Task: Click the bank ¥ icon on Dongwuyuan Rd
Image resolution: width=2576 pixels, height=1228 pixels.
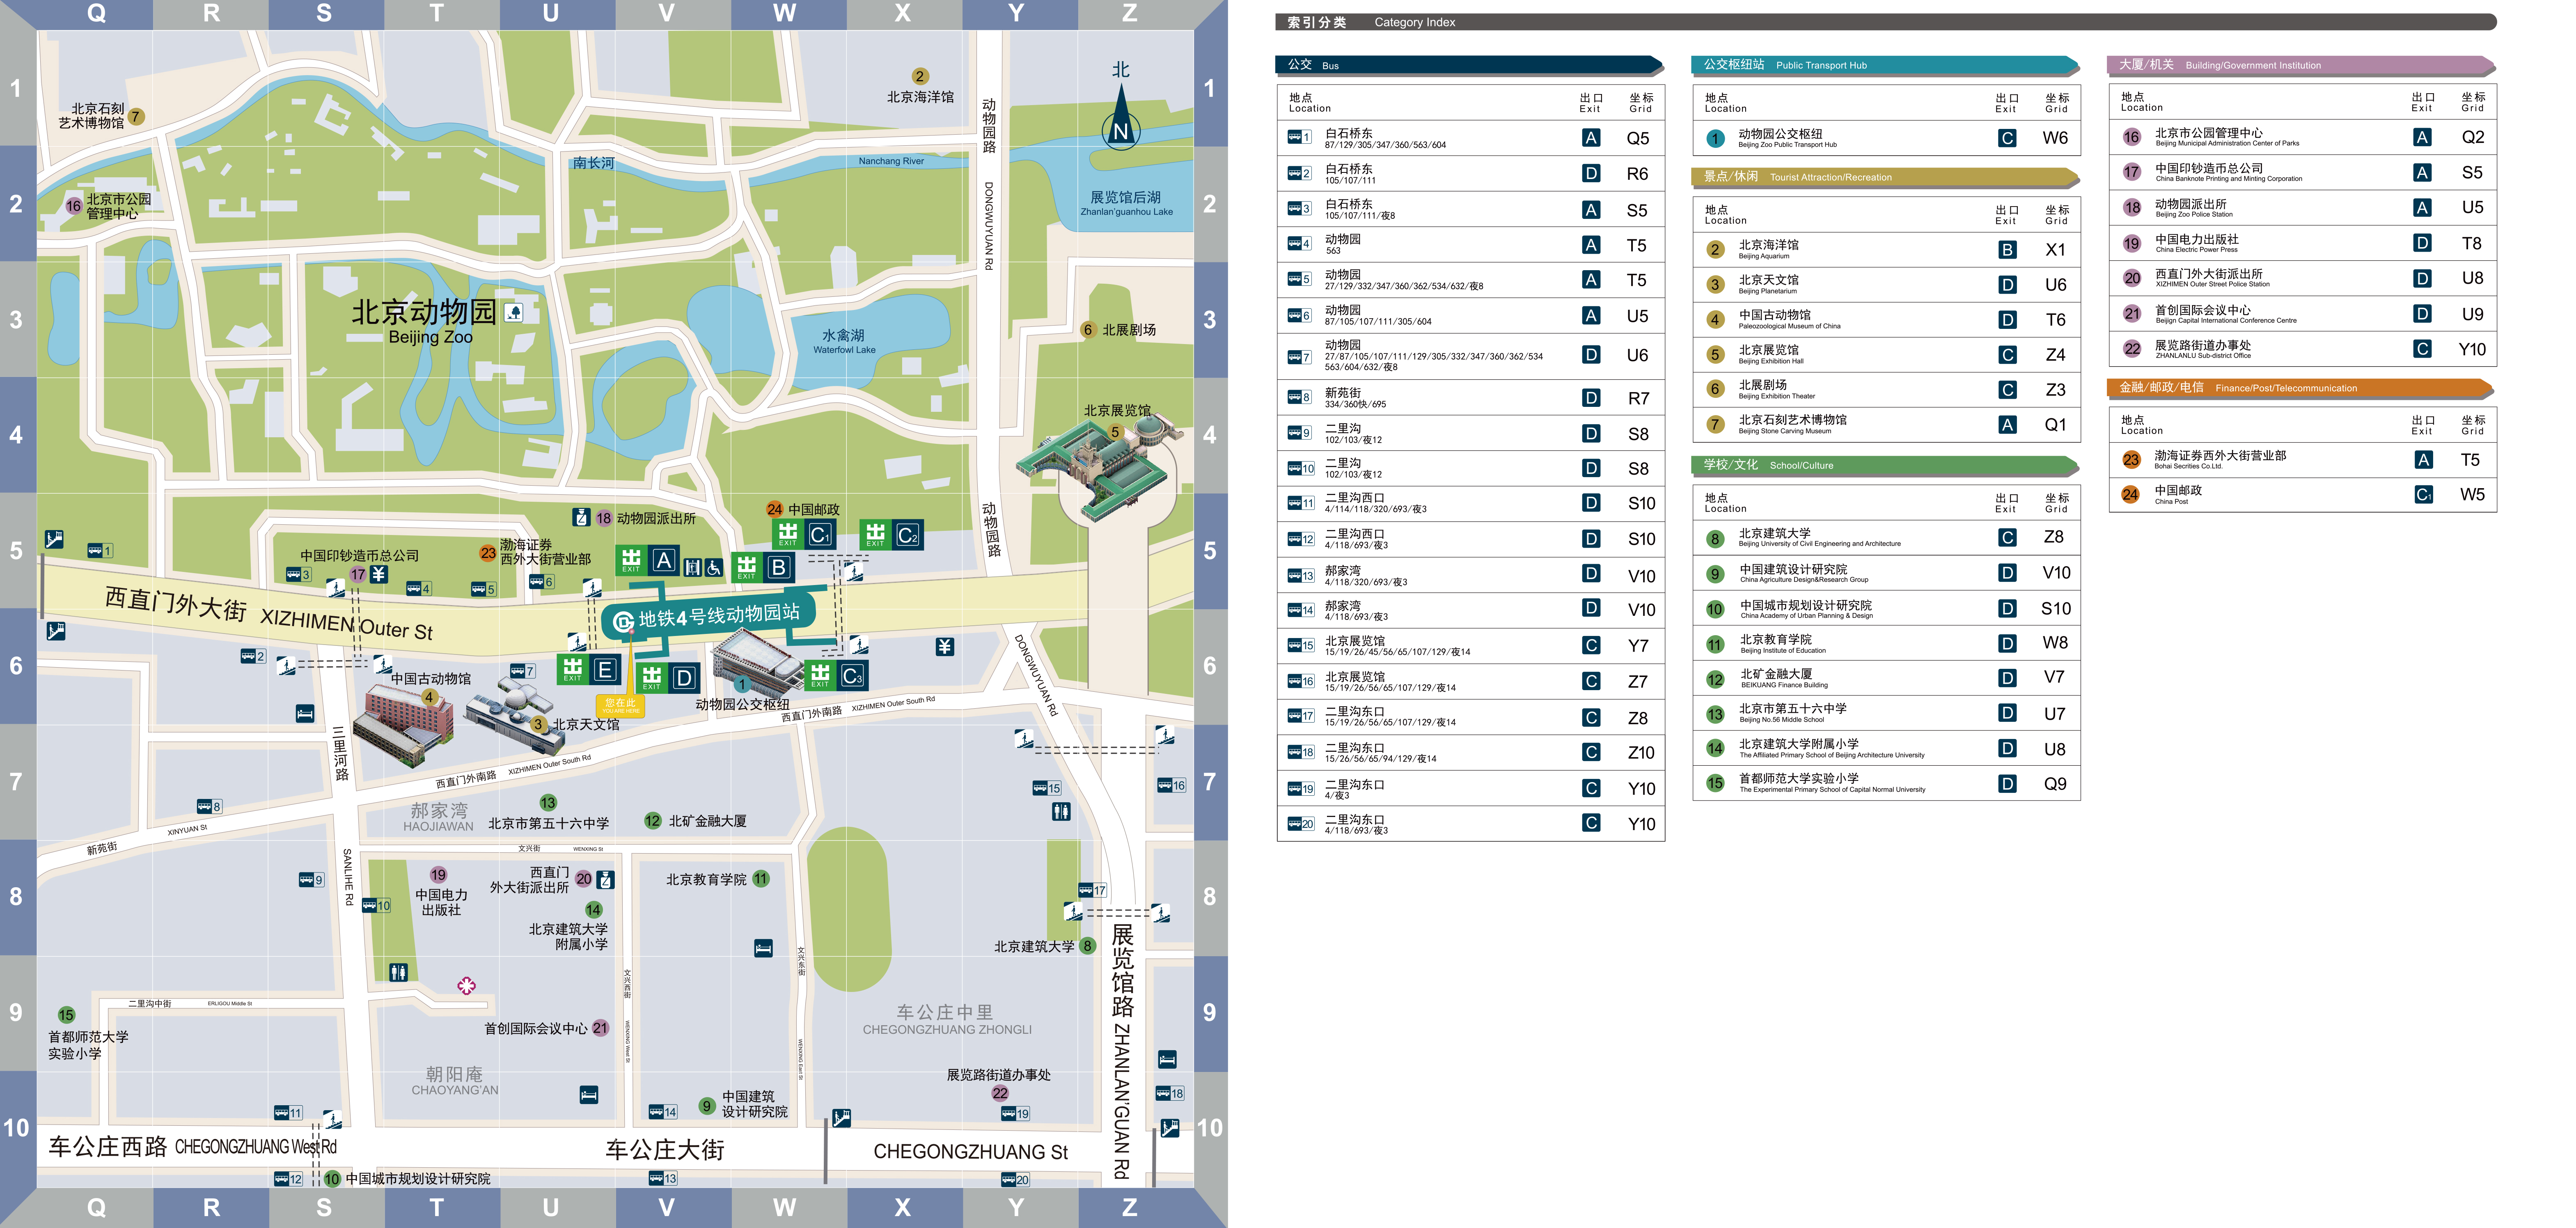Action: (945, 647)
